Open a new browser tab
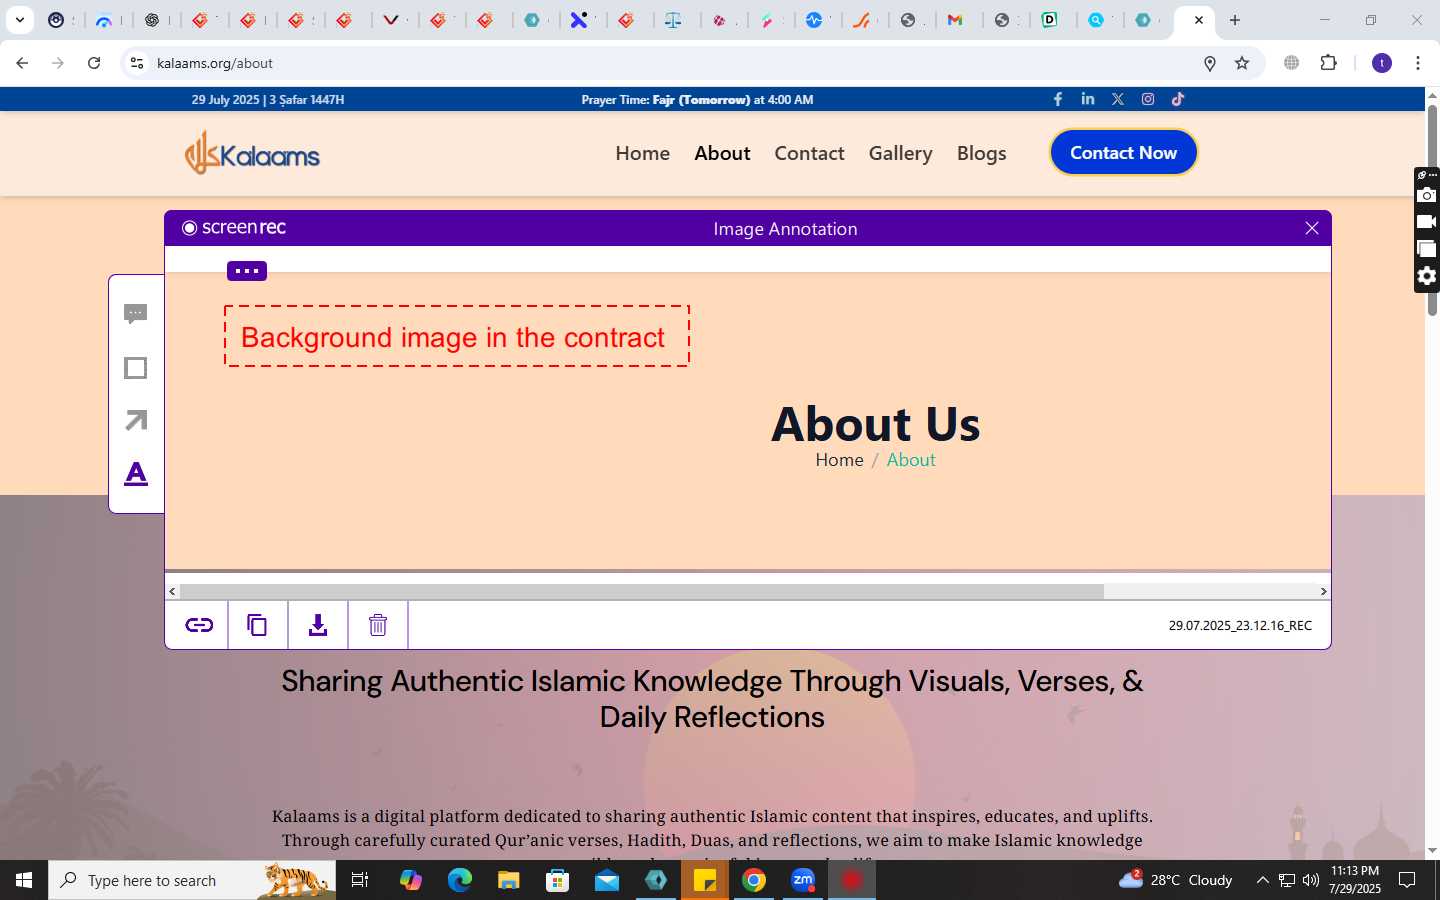 click(1235, 20)
